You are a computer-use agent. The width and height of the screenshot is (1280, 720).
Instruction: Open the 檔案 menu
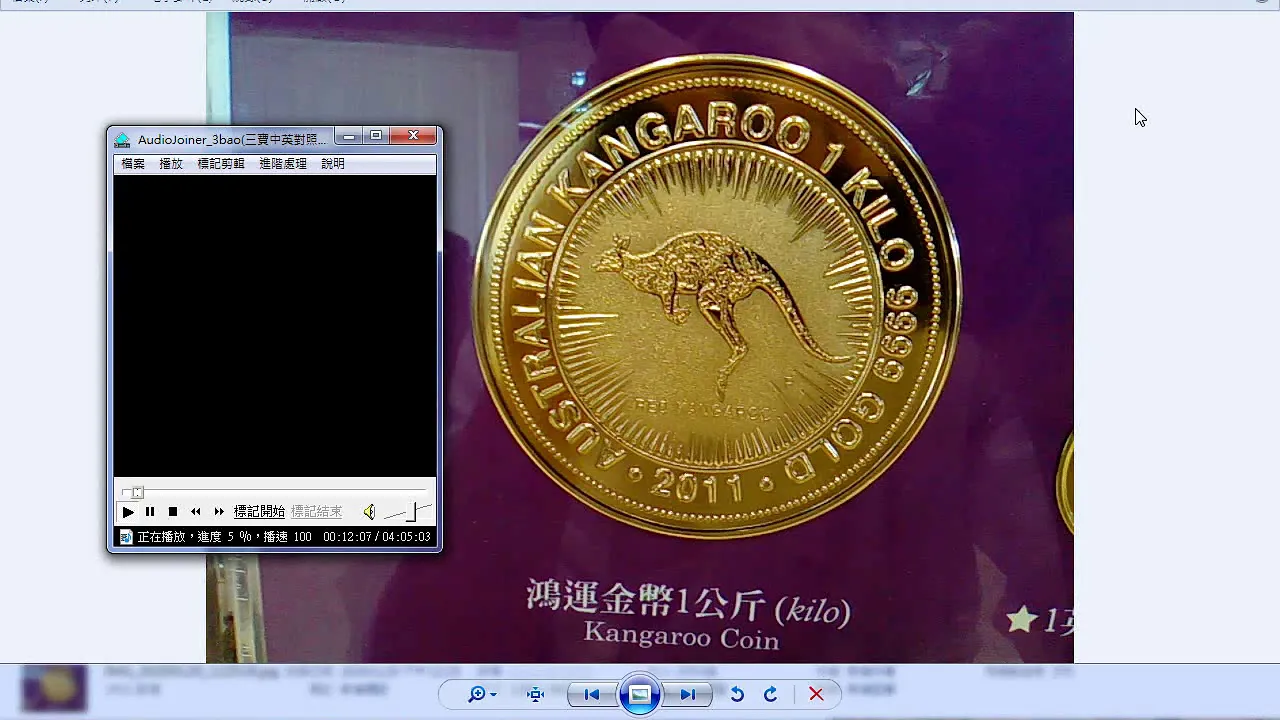tap(133, 164)
